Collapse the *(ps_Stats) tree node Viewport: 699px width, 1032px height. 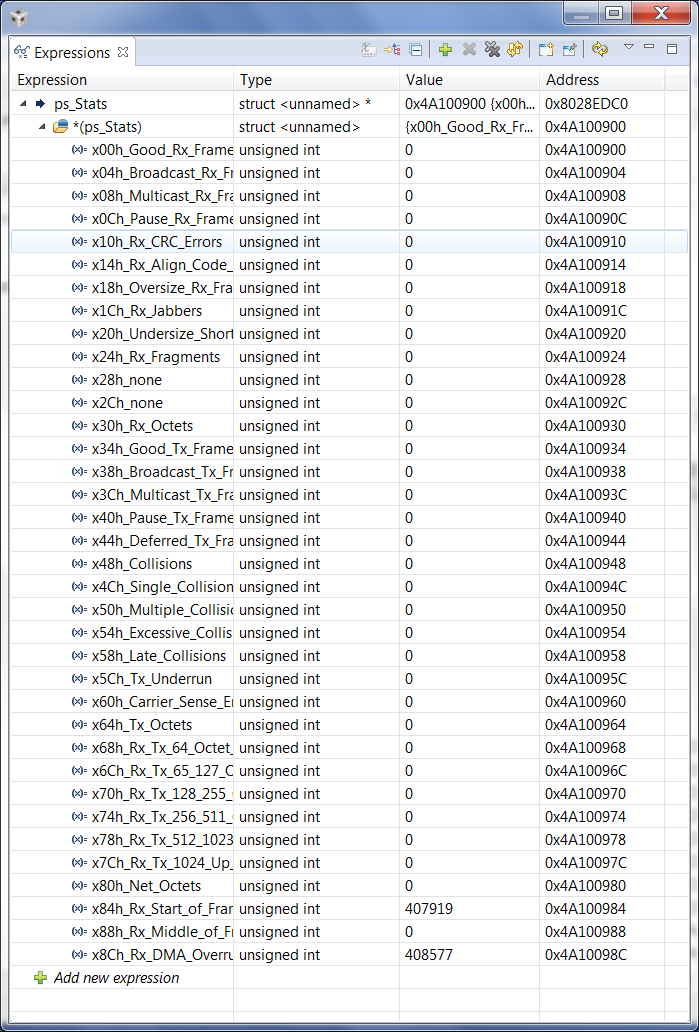[x=42, y=126]
